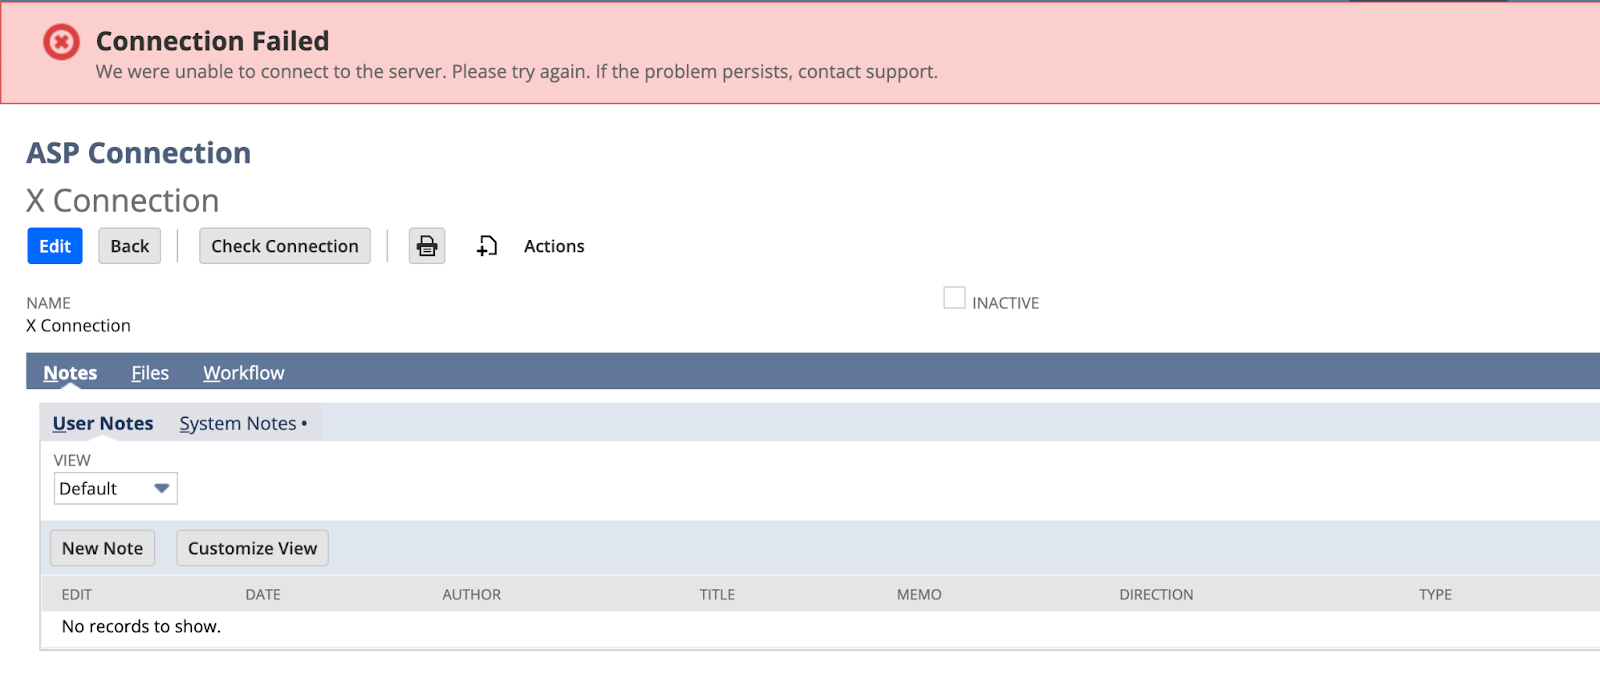This screenshot has height=676, width=1600.
Task: Go to the Workflow tab
Action: coord(244,373)
